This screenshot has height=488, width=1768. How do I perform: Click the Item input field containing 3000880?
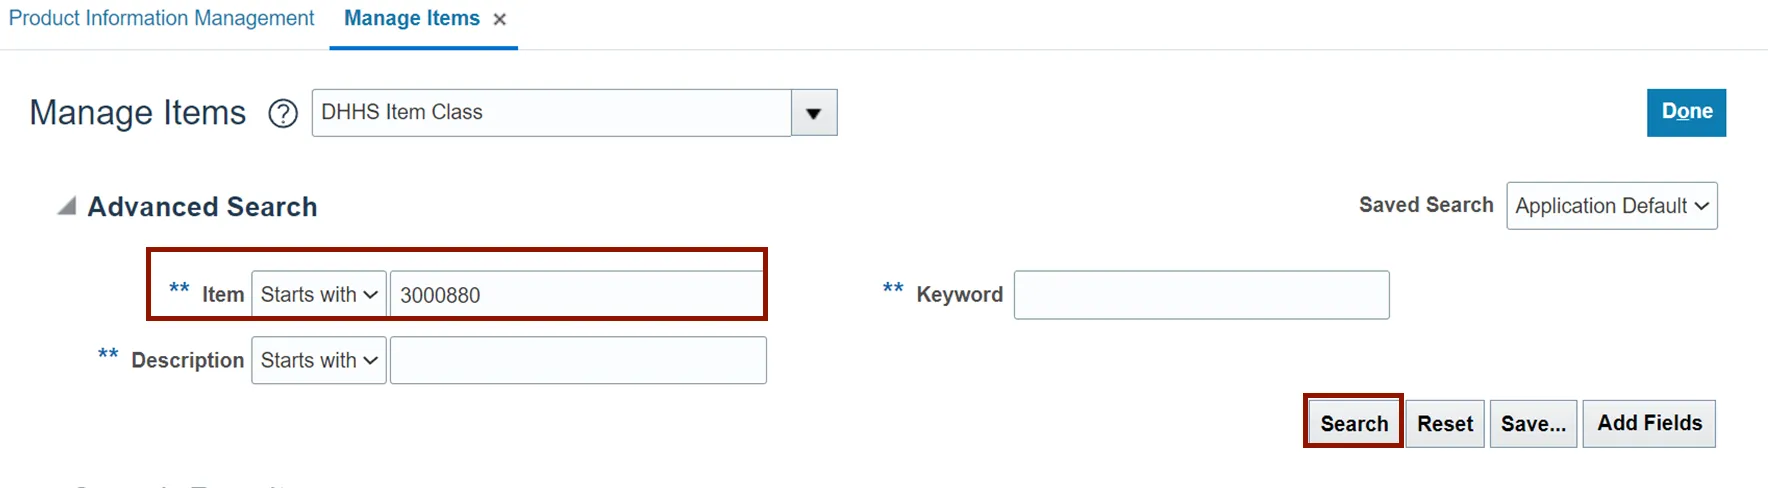tap(576, 295)
